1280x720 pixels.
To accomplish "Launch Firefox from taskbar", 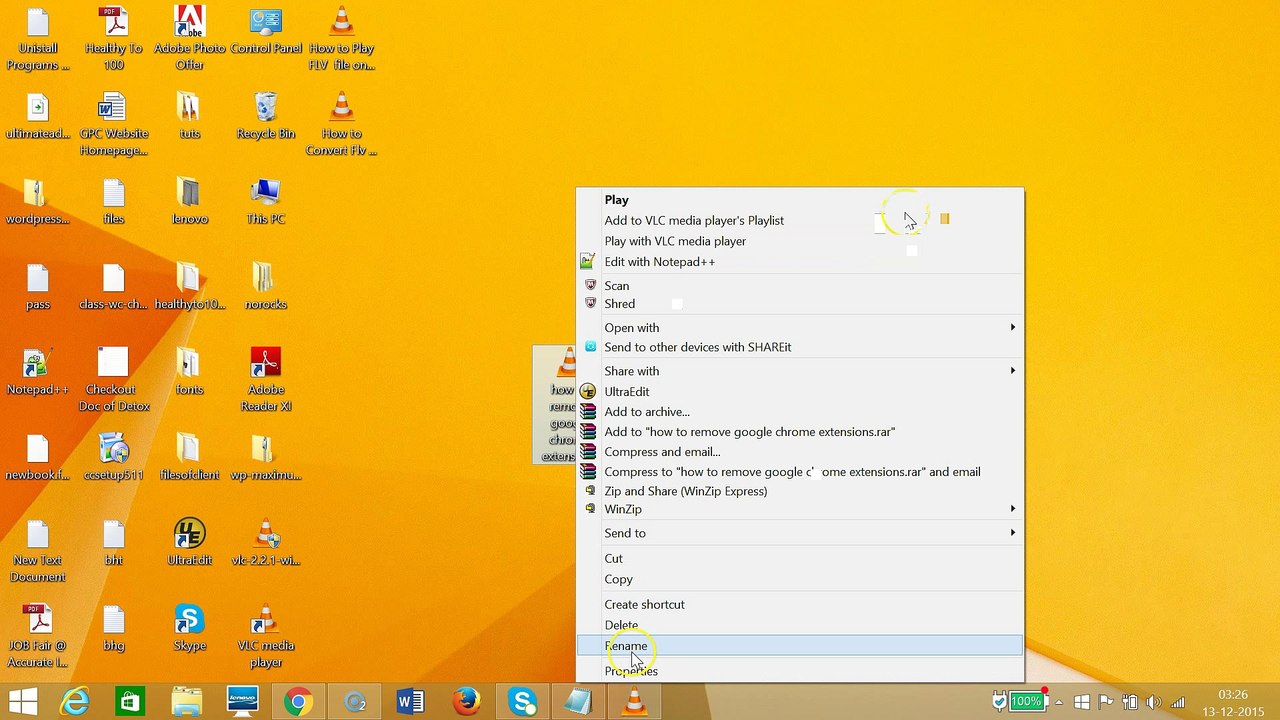I will (x=466, y=702).
